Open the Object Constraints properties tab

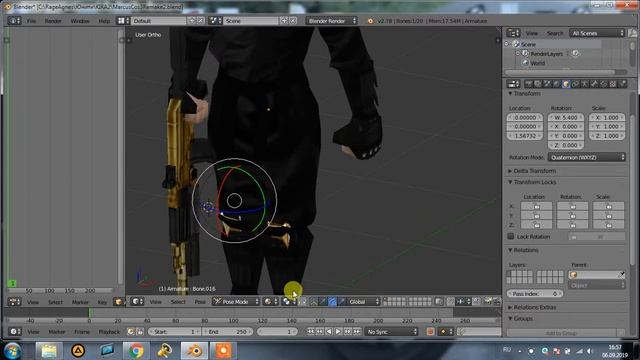point(576,84)
